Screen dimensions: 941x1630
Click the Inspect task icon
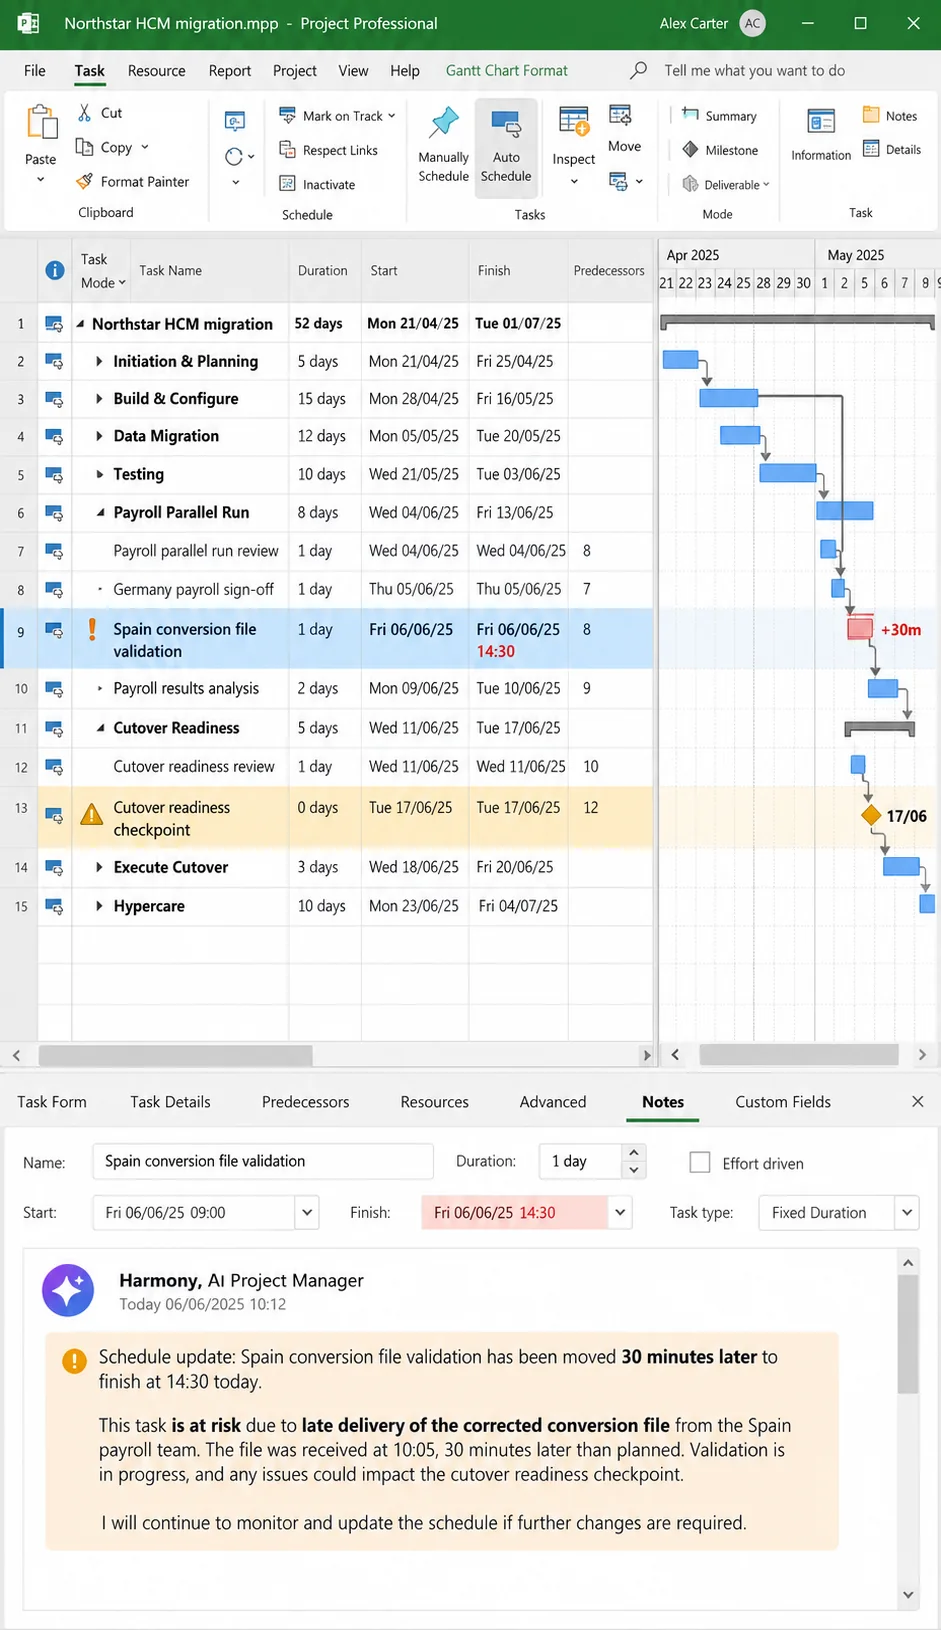point(574,121)
